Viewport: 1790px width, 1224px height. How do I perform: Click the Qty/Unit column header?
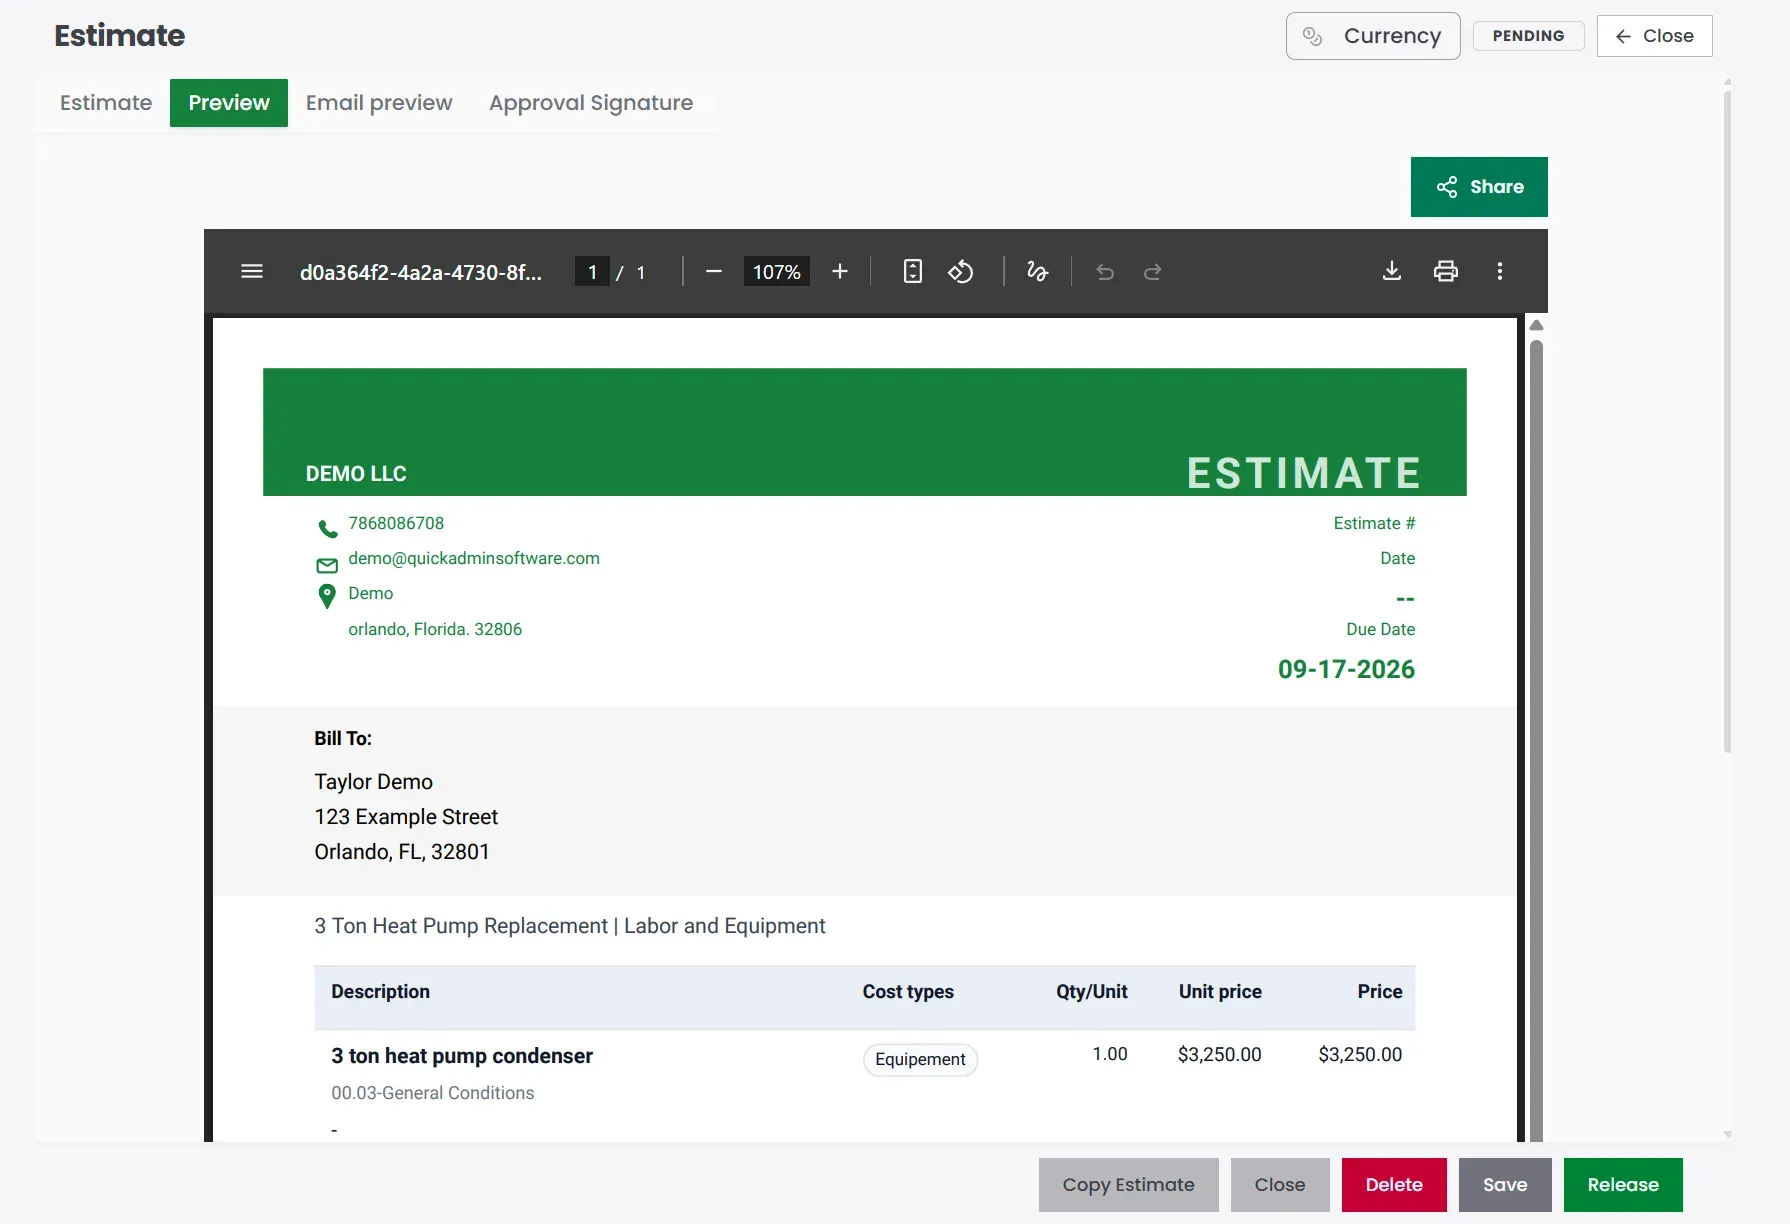1092,991
